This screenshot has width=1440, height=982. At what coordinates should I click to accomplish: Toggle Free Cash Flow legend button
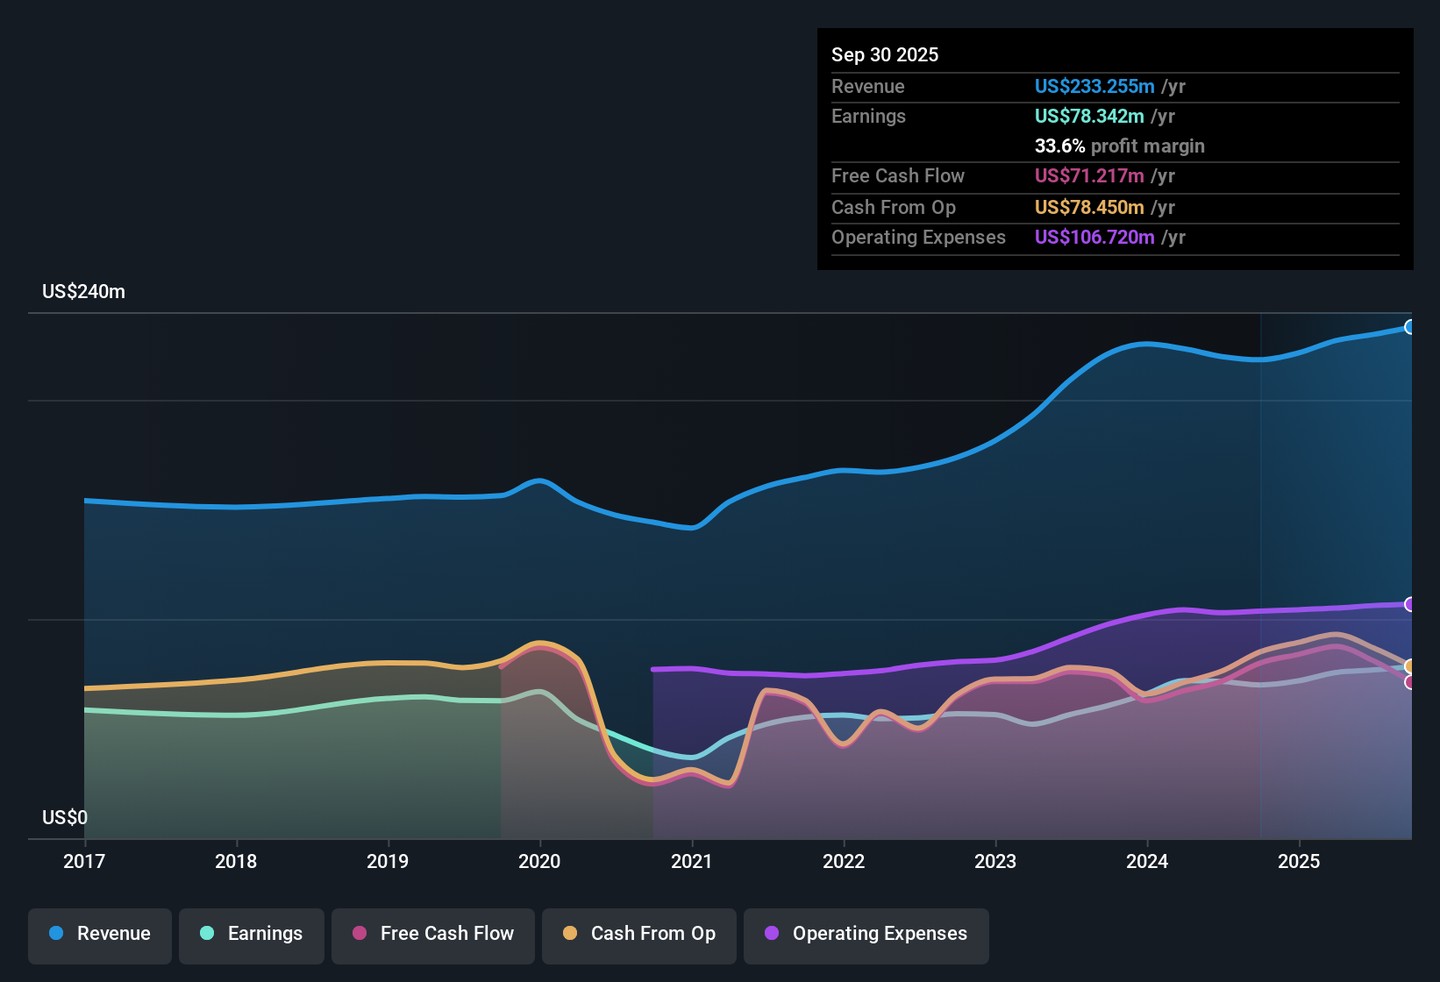point(433,934)
